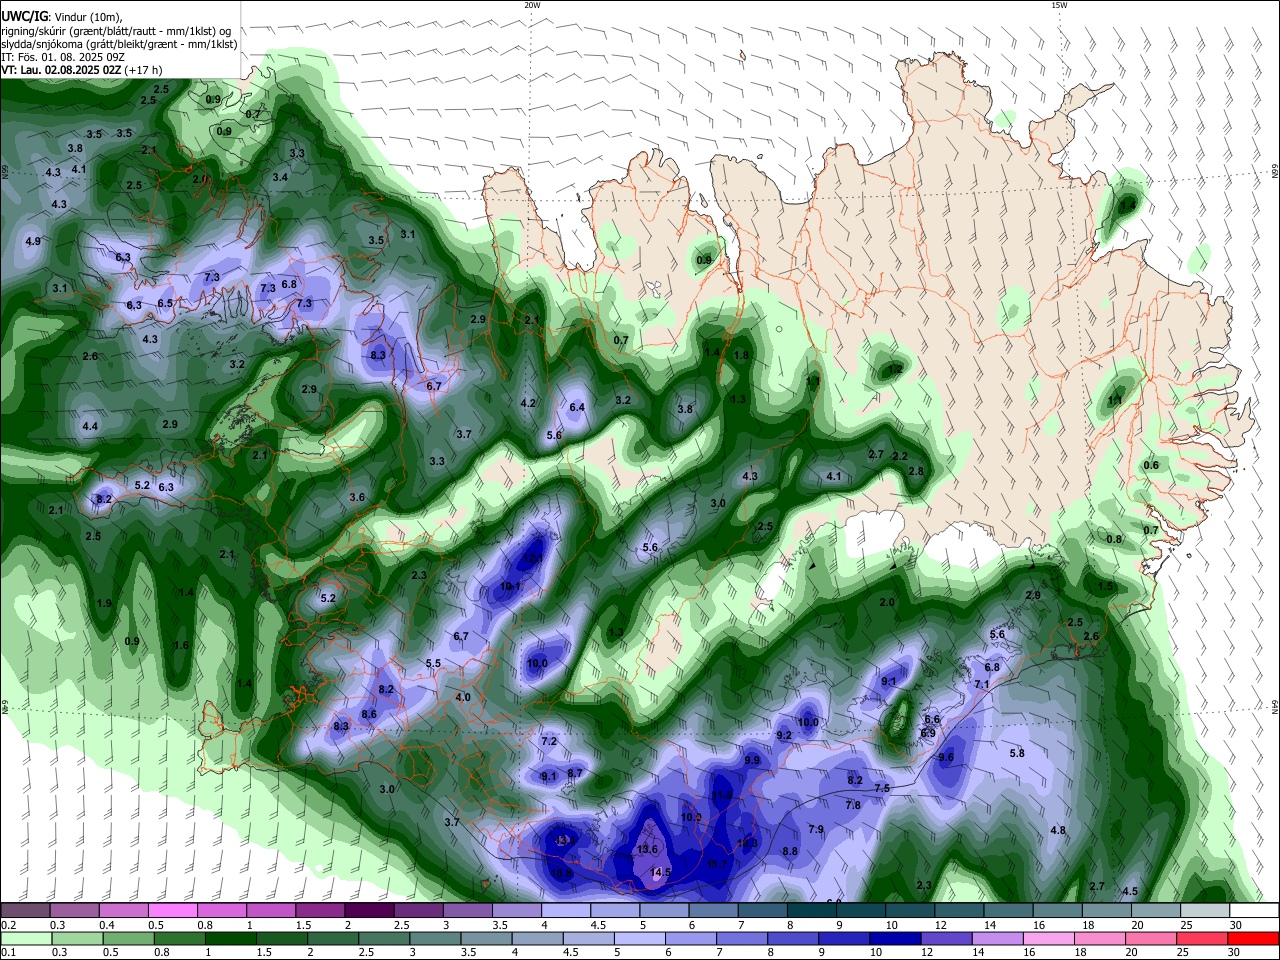Select the 'IT: Fös. 01. 08. 2025 09Z' line
This screenshot has width=1280, height=960.
click(x=62, y=57)
